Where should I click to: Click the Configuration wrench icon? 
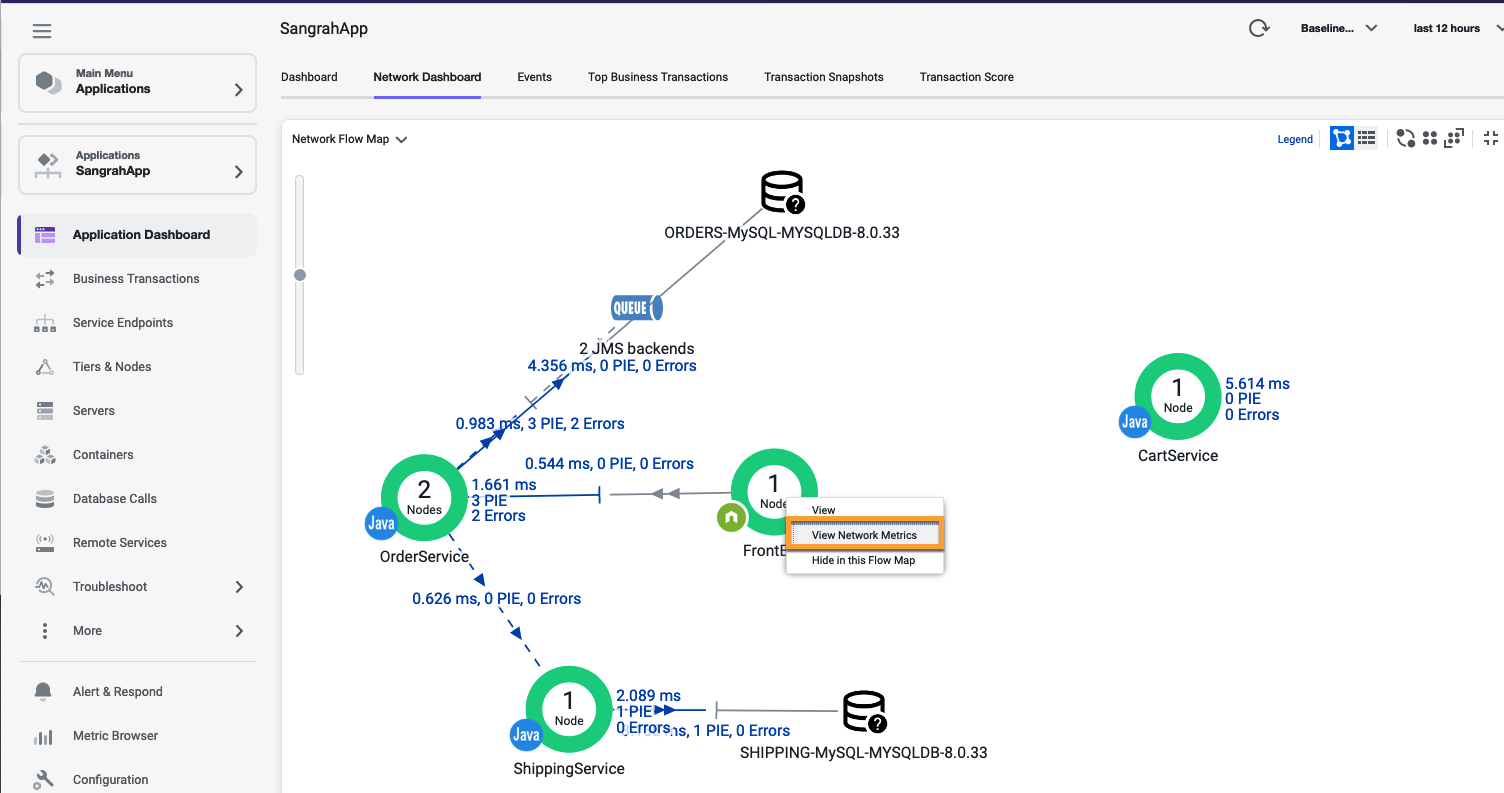click(43, 780)
